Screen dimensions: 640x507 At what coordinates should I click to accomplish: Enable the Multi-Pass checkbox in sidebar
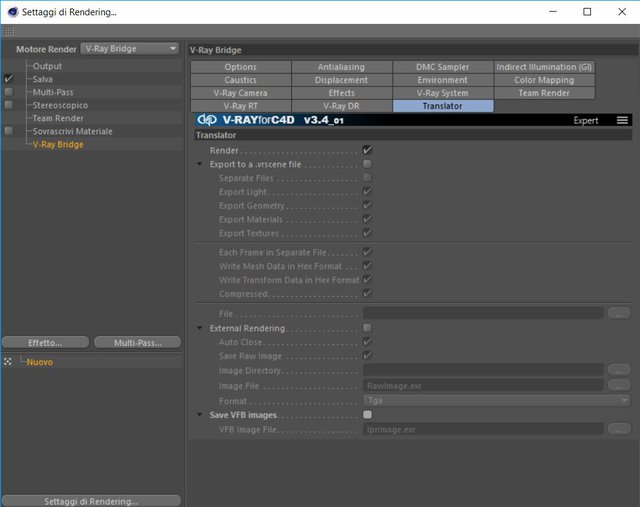click(x=8, y=92)
